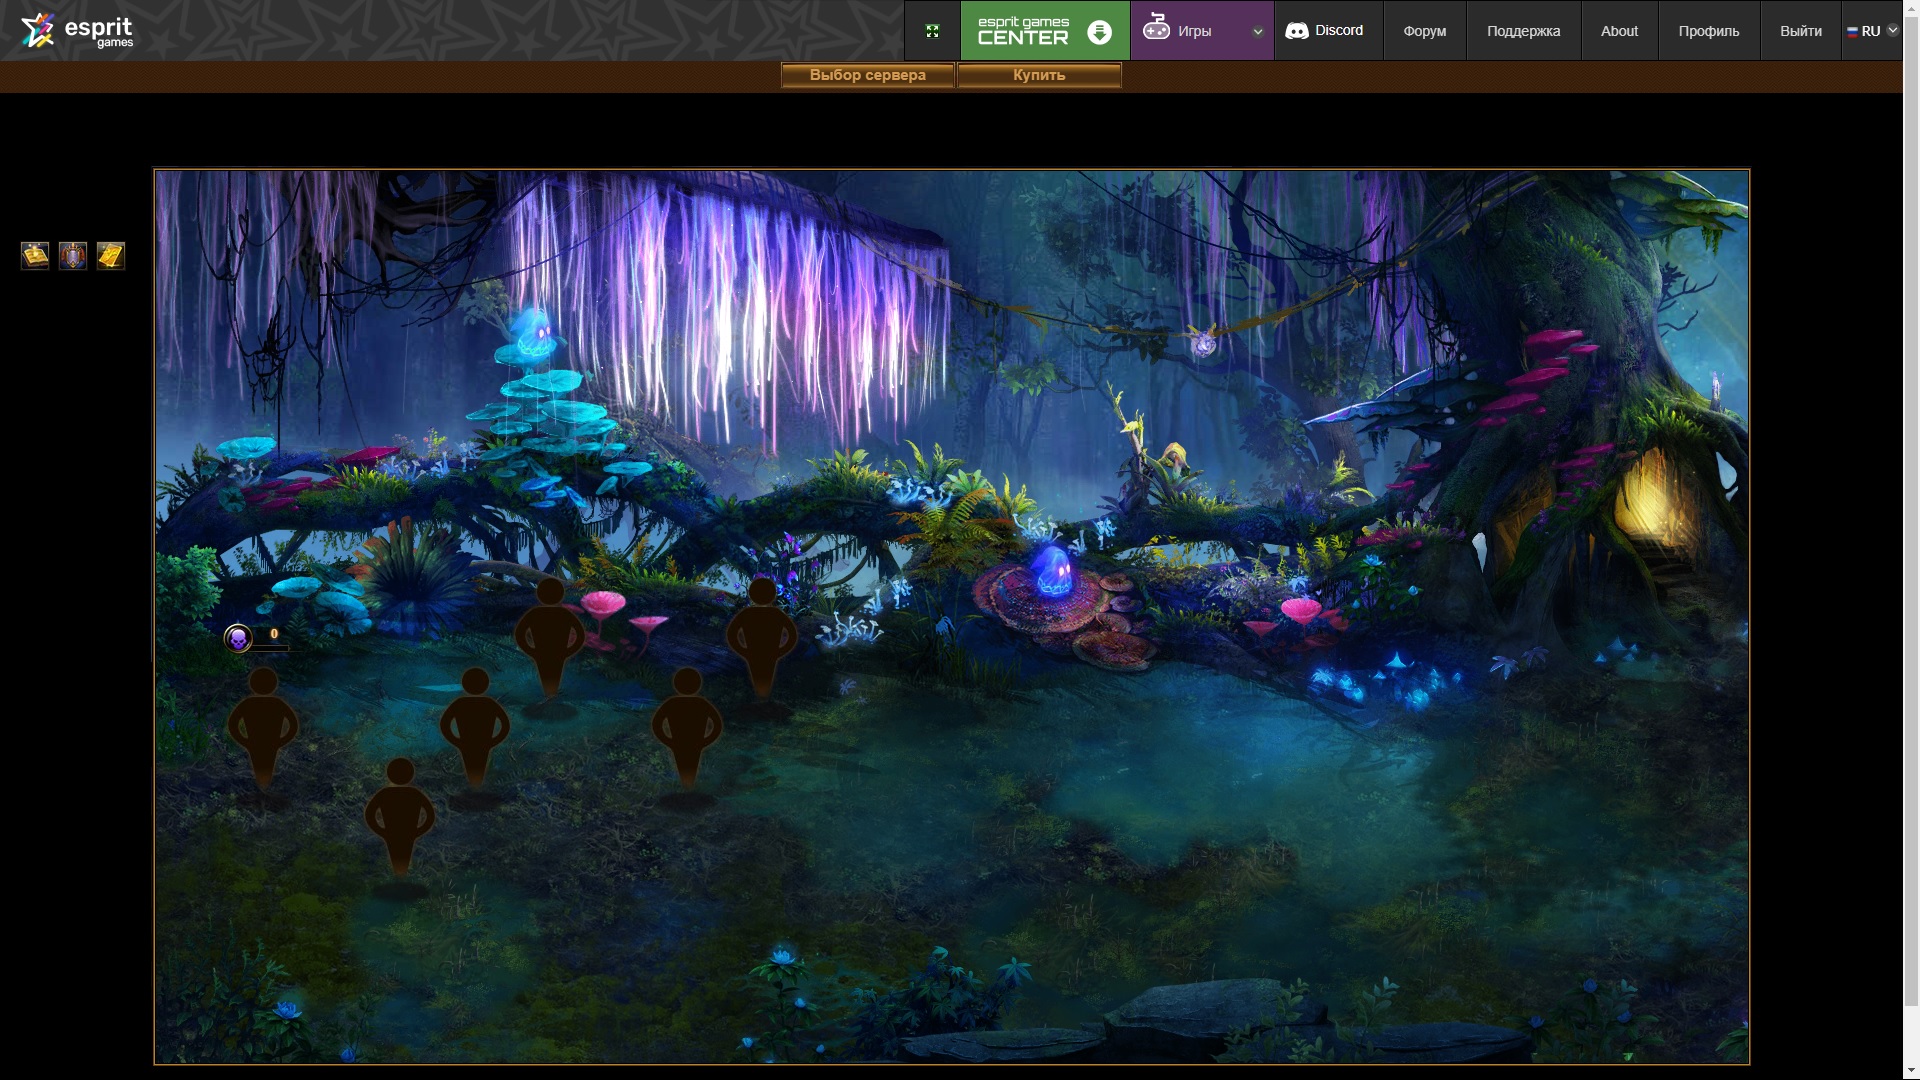The height and width of the screenshot is (1080, 1920).
Task: Click the scrollbar down arrow
Action: tap(1911, 1072)
